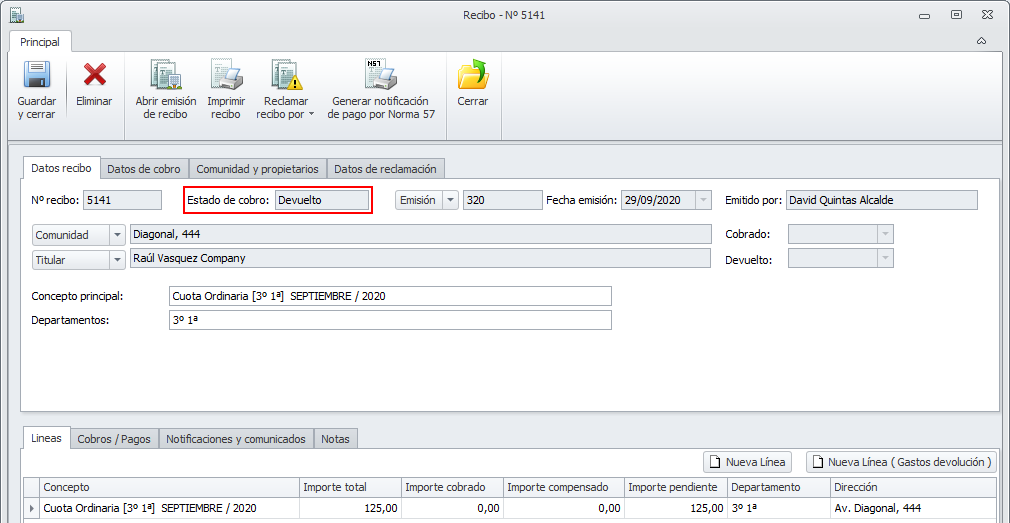Click the Departamentos text field
The width and height of the screenshot is (1010, 523).
pos(389,320)
